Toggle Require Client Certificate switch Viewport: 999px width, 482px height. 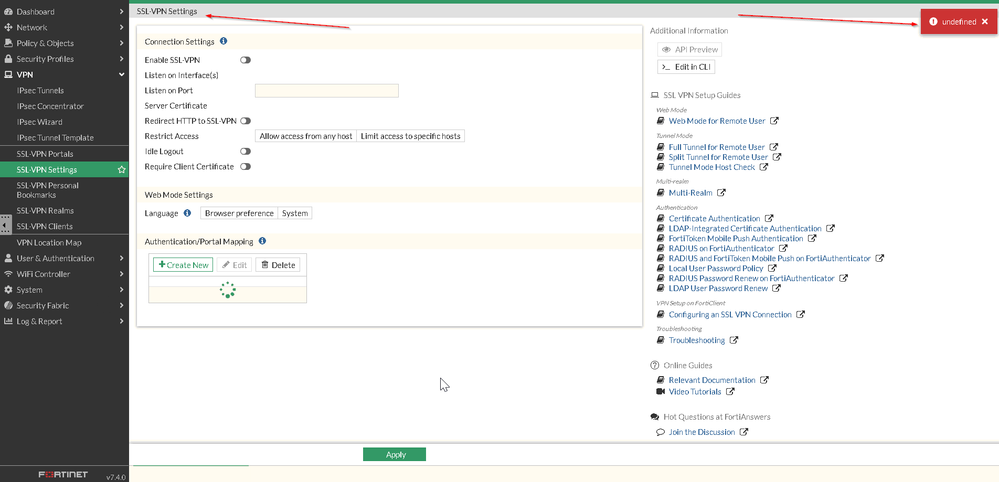pos(245,167)
